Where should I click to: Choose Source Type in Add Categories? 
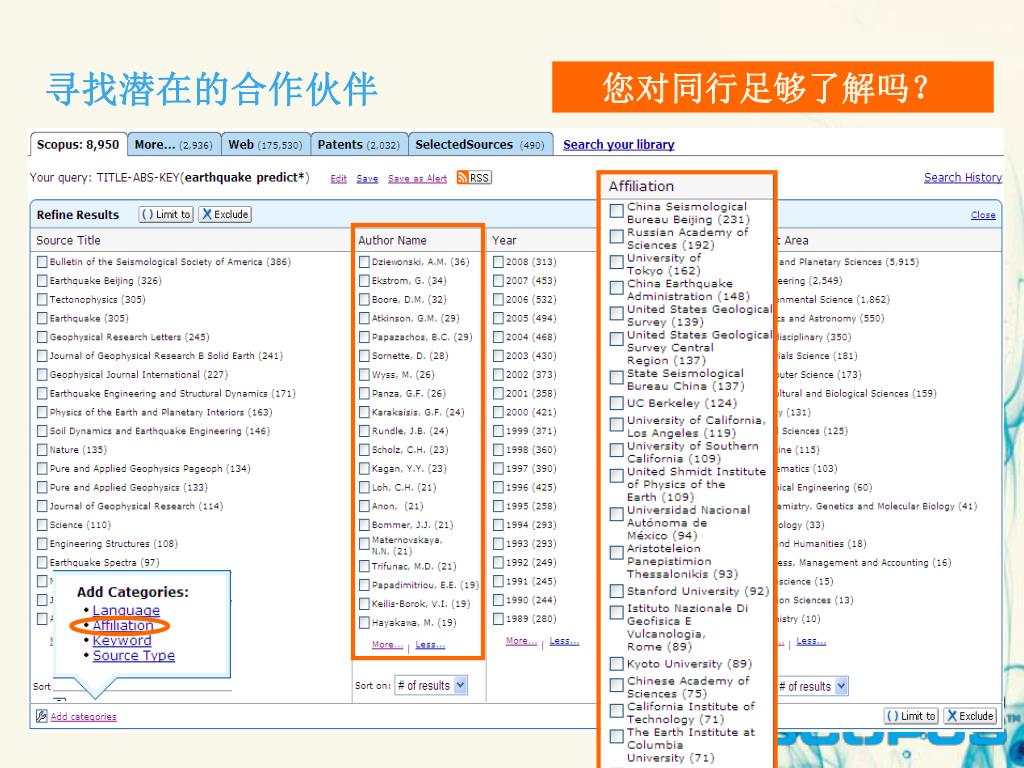pyautogui.click(x=134, y=655)
